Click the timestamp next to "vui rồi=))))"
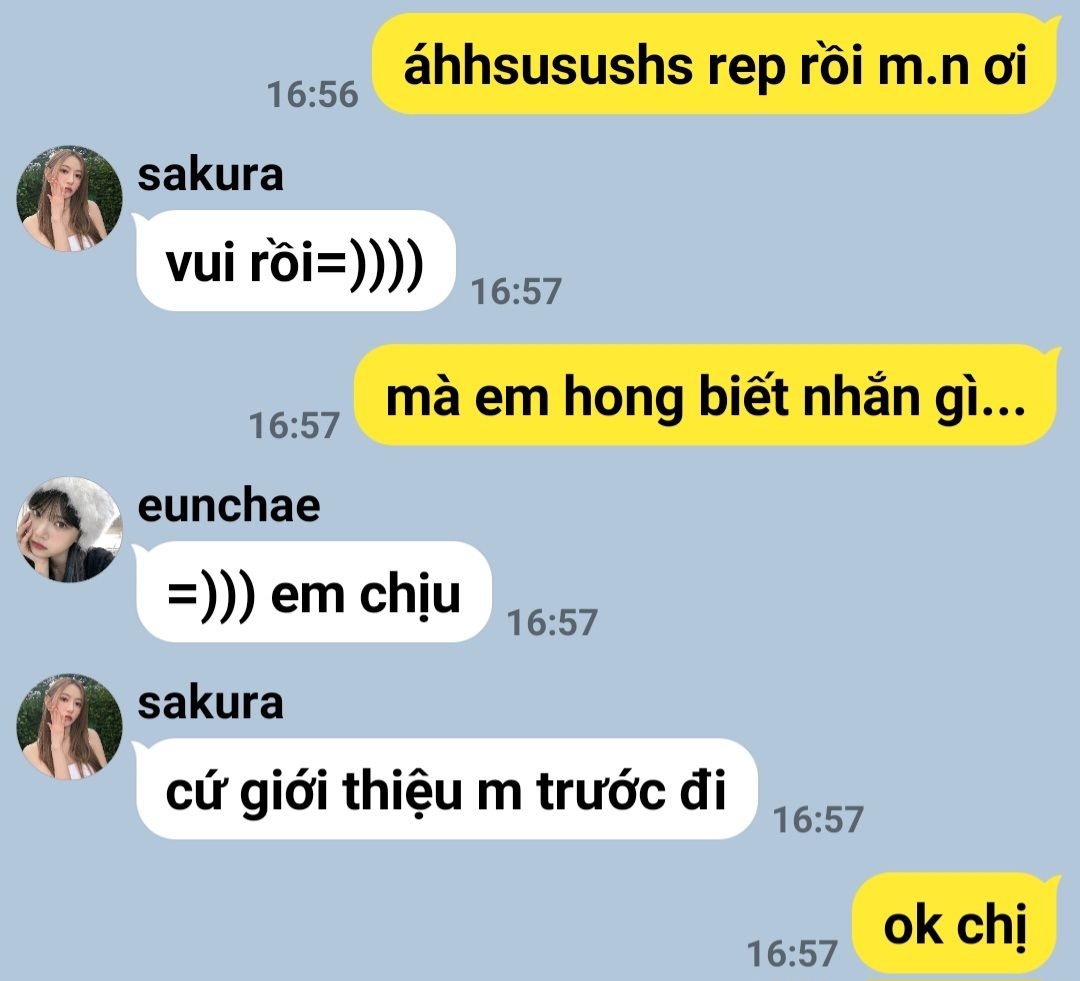The image size is (1080, 981). click(516, 291)
